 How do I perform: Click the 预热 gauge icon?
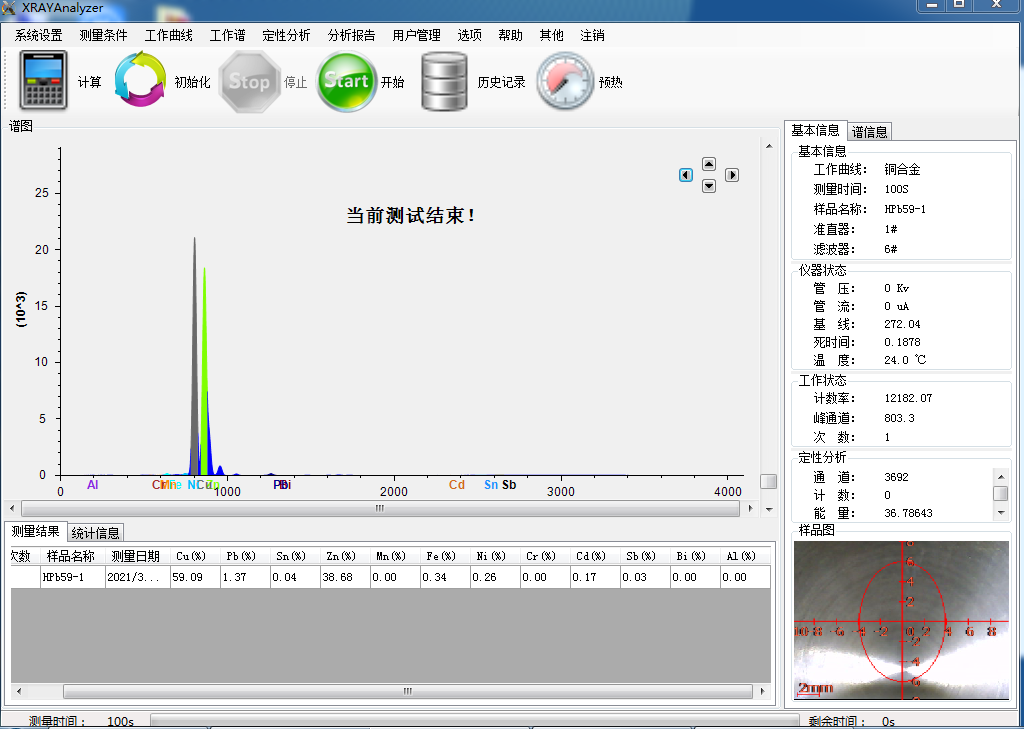(565, 81)
